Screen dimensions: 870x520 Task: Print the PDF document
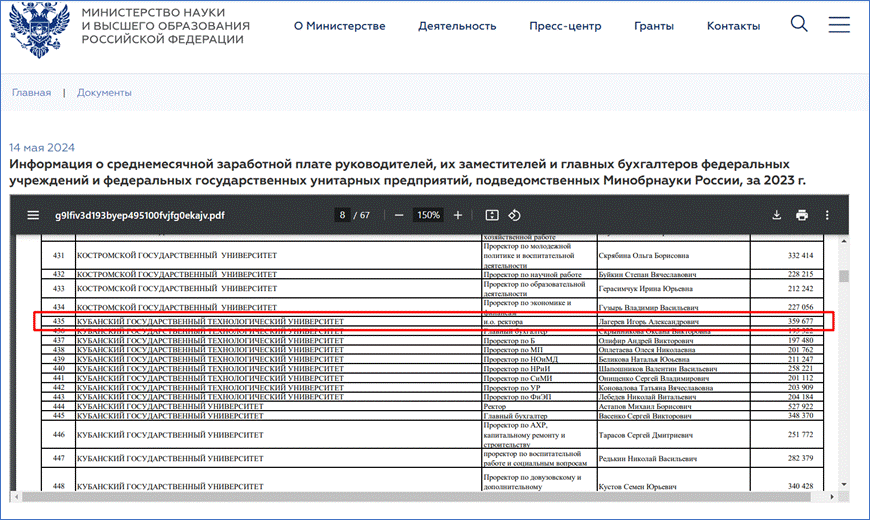pyautogui.click(x=802, y=215)
